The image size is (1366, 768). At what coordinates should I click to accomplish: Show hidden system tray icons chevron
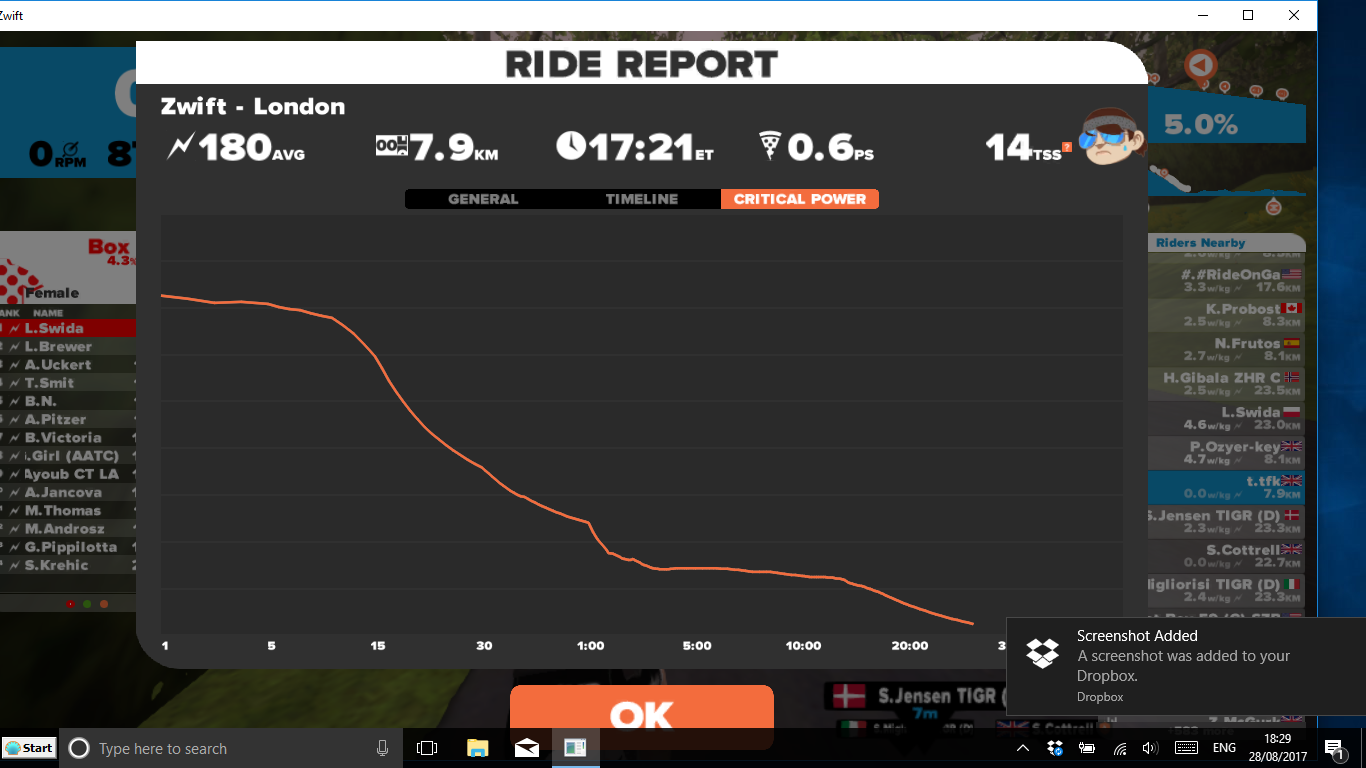point(1023,748)
